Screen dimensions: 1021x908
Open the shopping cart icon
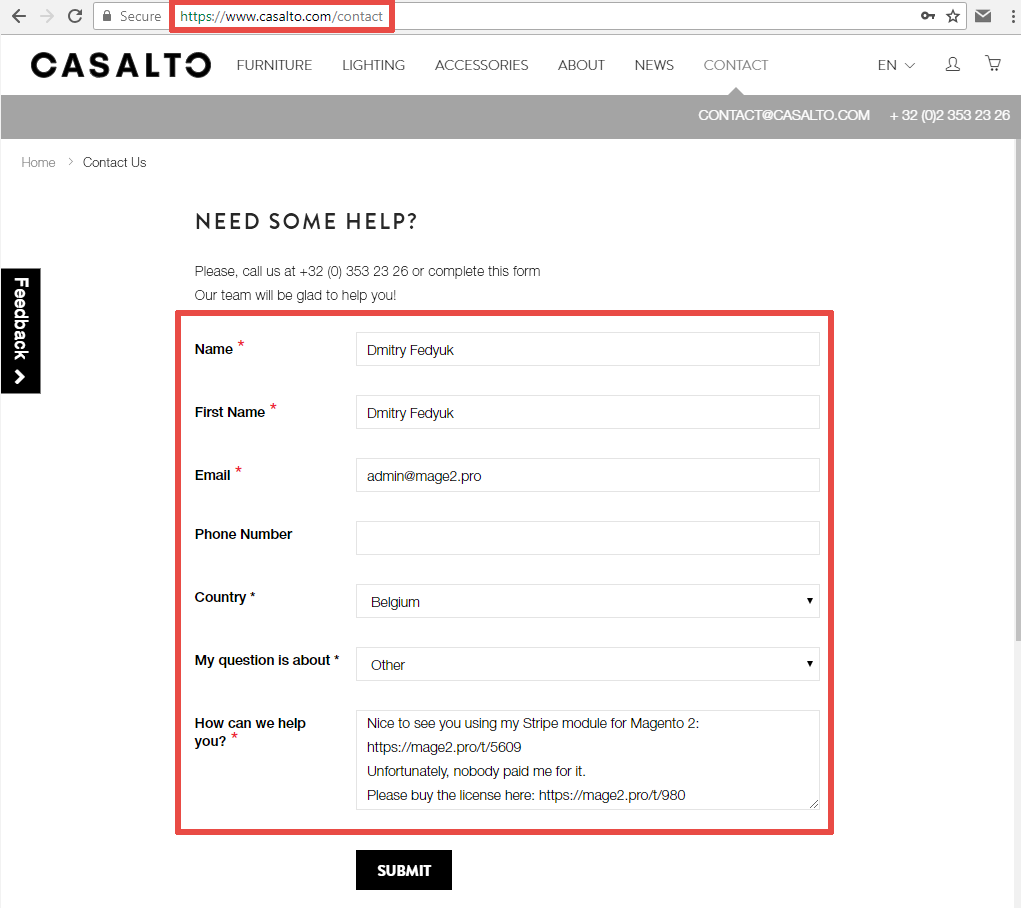[x=993, y=63]
